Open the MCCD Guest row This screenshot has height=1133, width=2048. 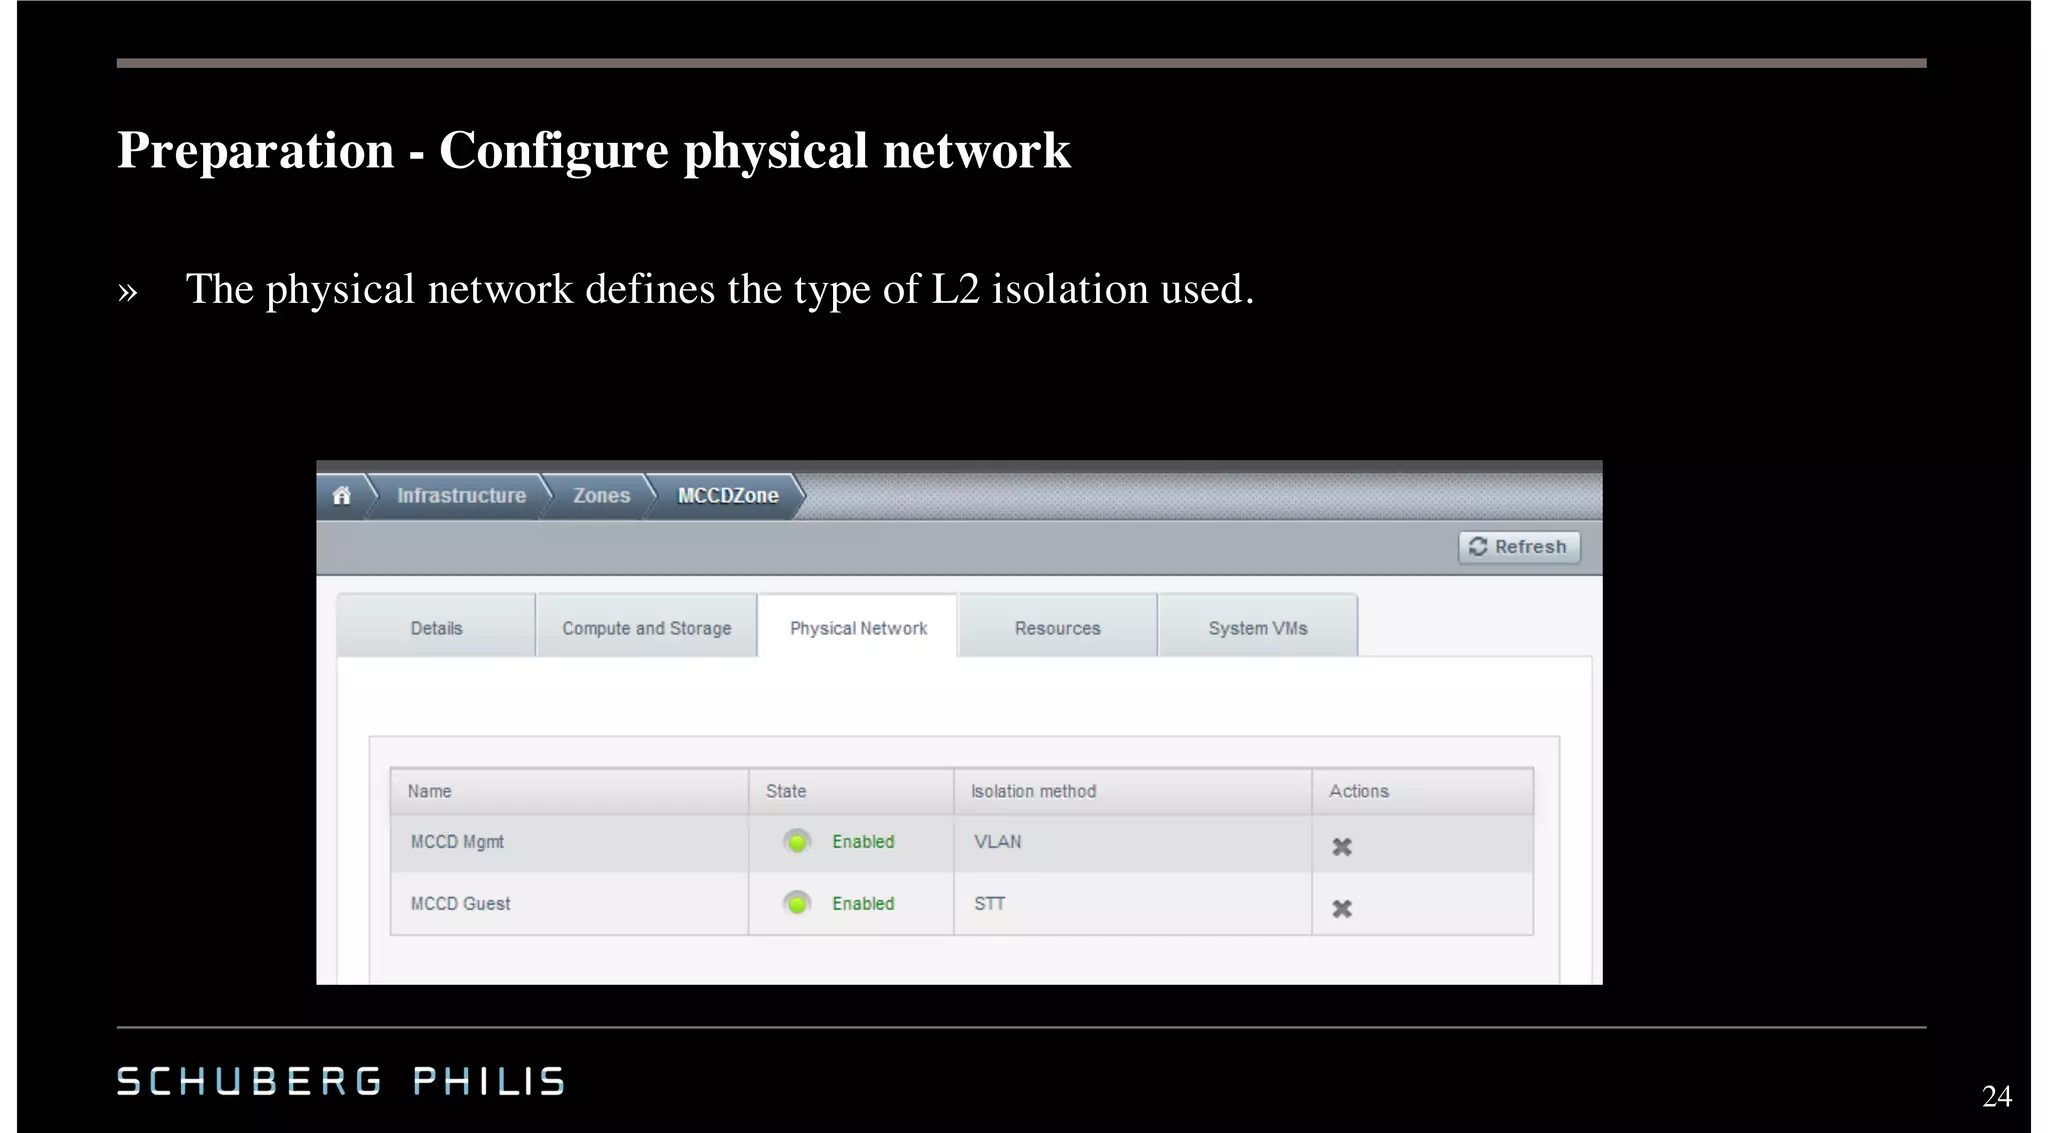(x=961, y=904)
